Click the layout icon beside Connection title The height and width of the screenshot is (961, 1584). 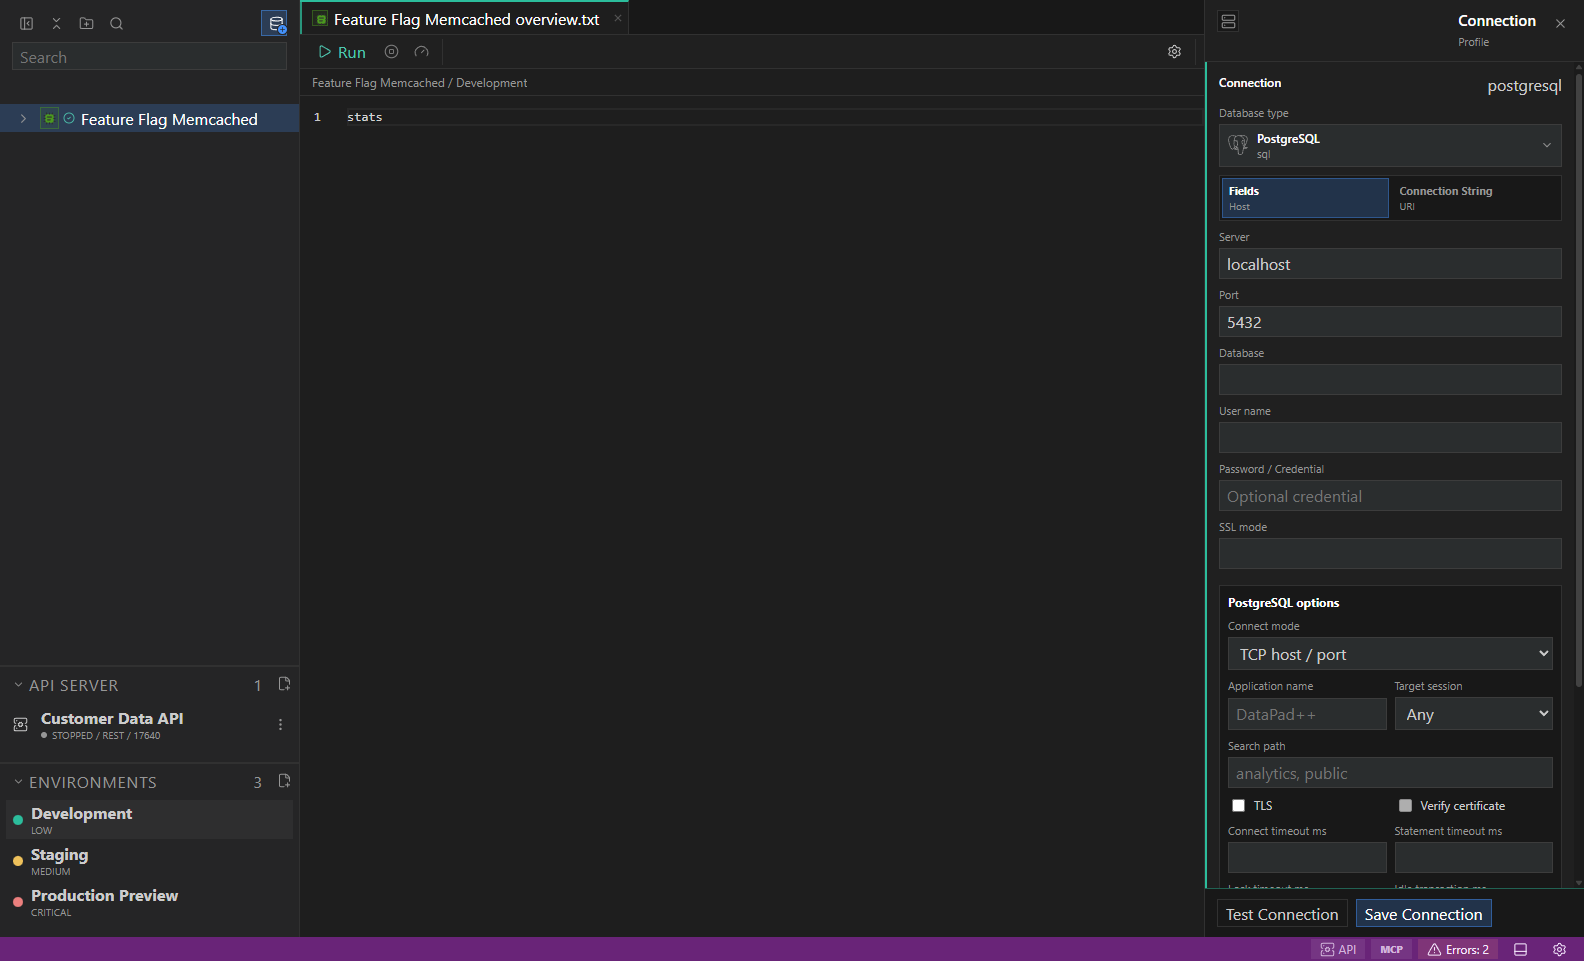(x=1229, y=21)
